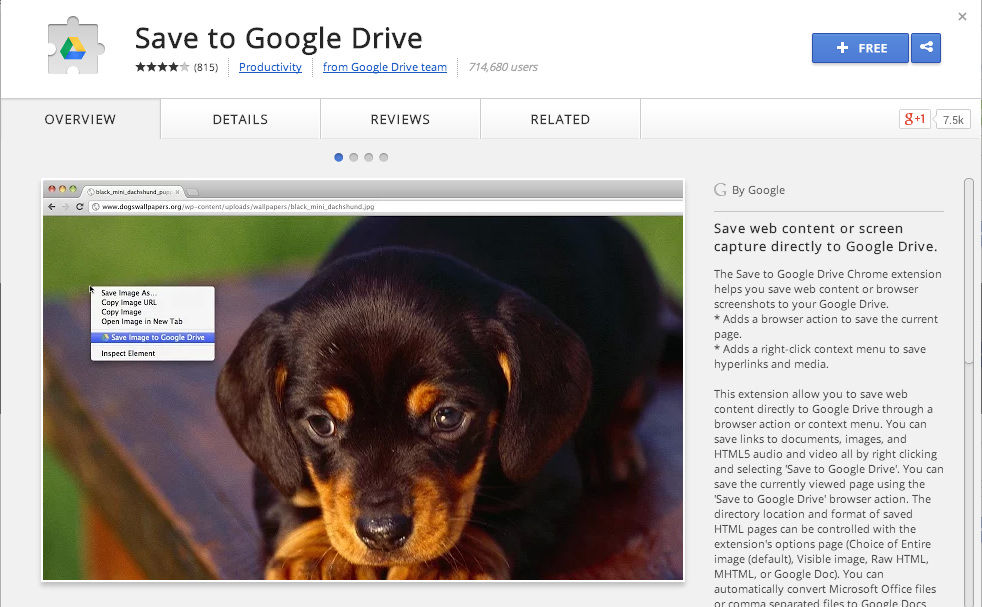The width and height of the screenshot is (982, 607).
Task: Open the Productivity category link
Action: [271, 67]
